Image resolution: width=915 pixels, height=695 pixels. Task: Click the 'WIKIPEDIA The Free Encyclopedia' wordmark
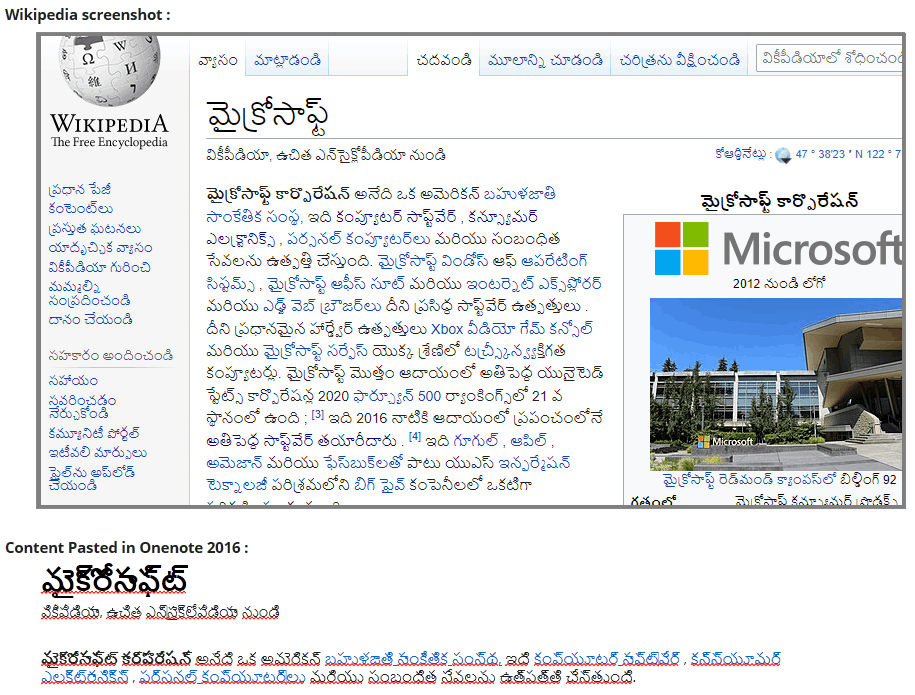pos(109,131)
